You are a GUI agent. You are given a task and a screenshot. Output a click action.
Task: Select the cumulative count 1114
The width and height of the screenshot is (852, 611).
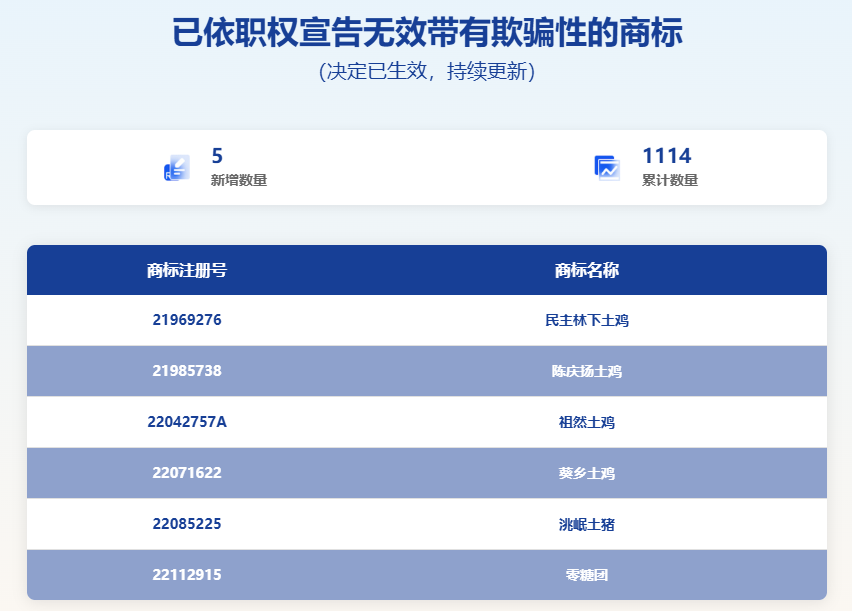pyautogui.click(x=666, y=156)
